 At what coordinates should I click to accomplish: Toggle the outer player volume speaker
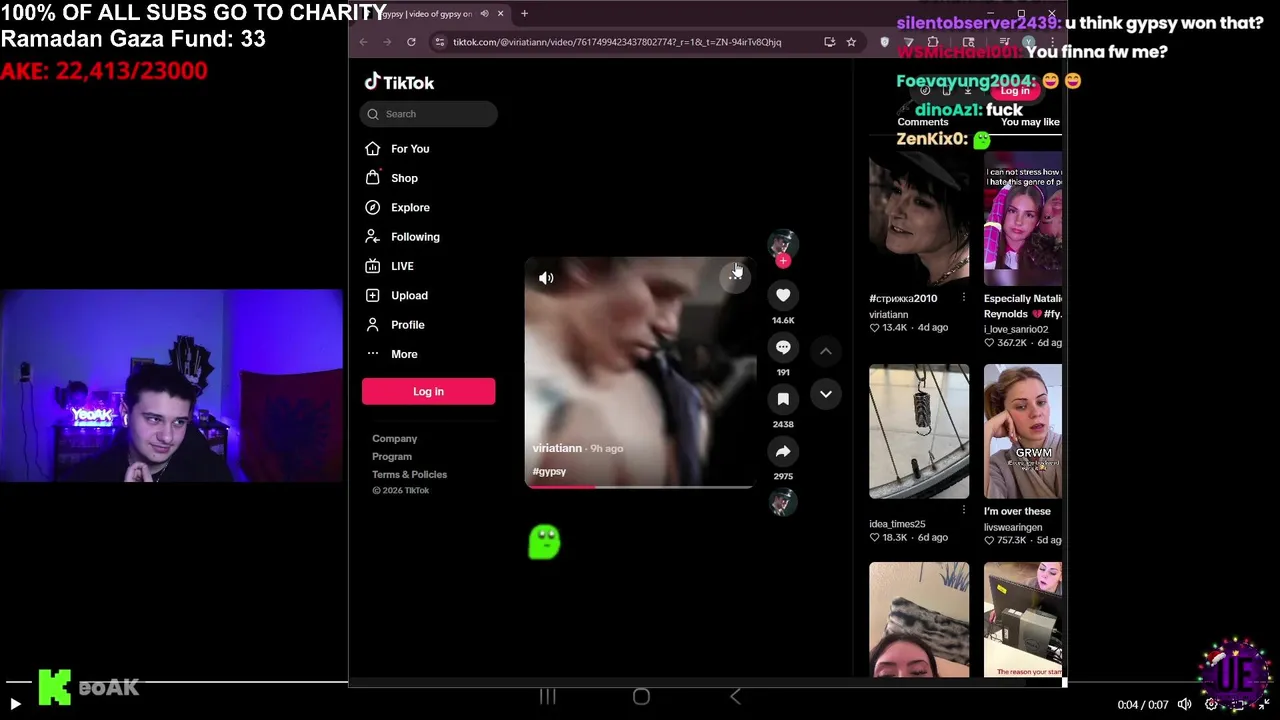point(1184,704)
